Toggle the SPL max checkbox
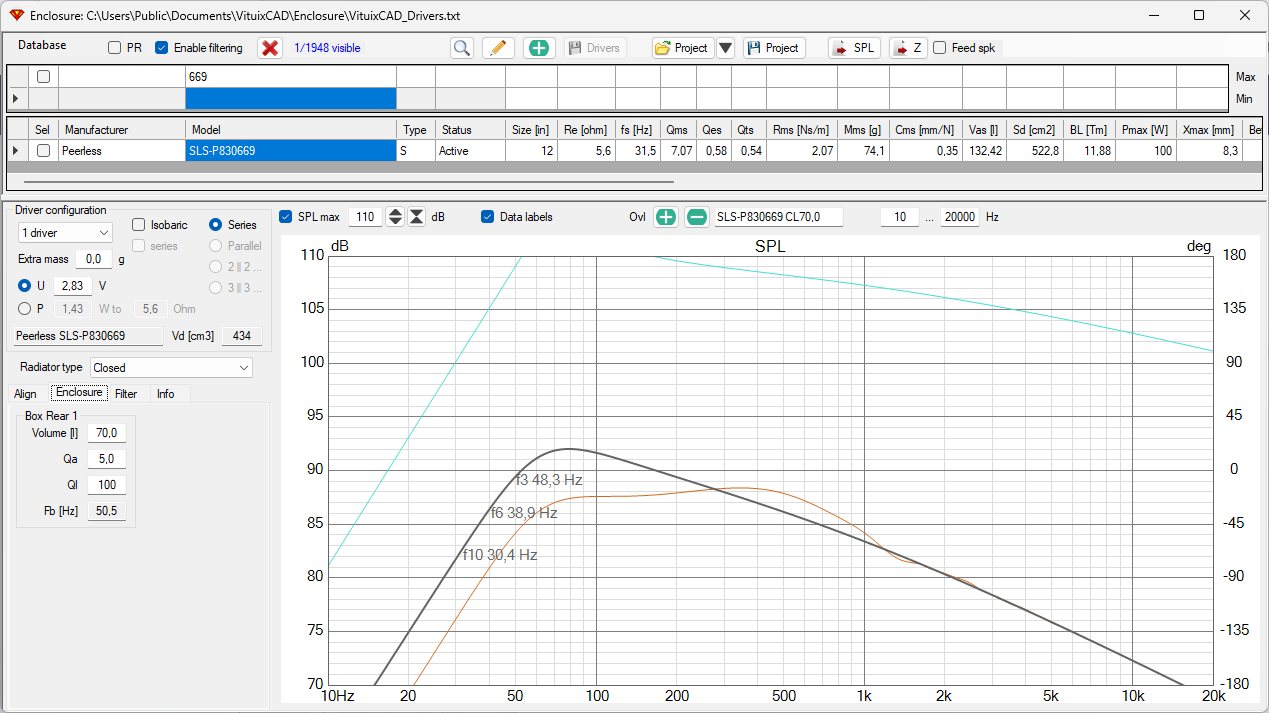The image size is (1269, 713). point(286,217)
